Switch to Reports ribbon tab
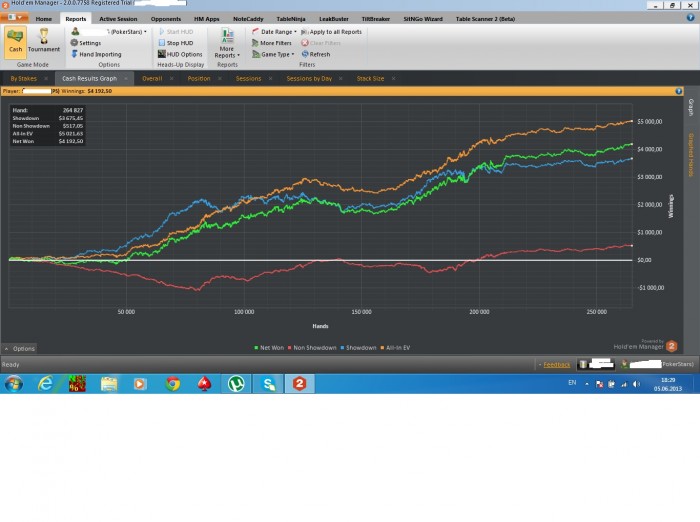The height and width of the screenshot is (522, 700). coord(75,19)
